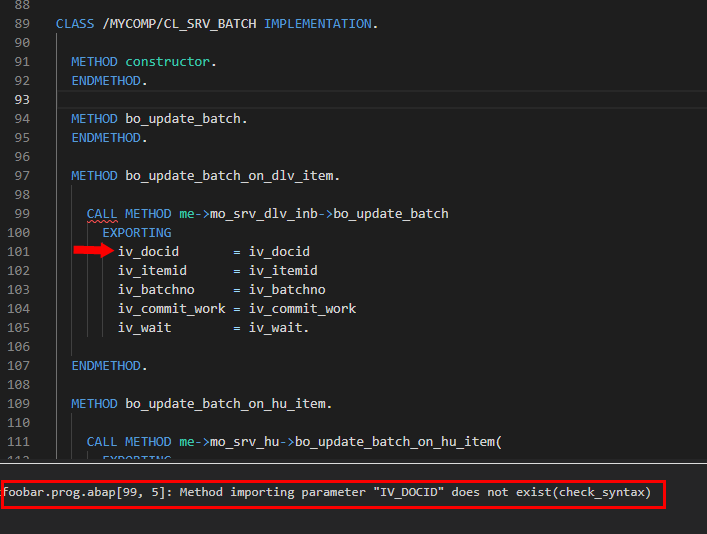
Task: Place cursor on the constructor method name
Action: coord(167,62)
